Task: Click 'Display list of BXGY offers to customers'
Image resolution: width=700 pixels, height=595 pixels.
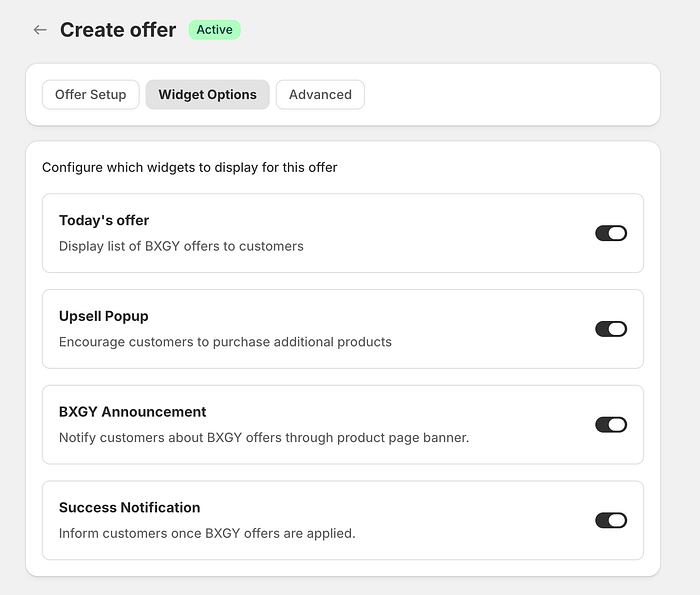Action: click(x=181, y=246)
